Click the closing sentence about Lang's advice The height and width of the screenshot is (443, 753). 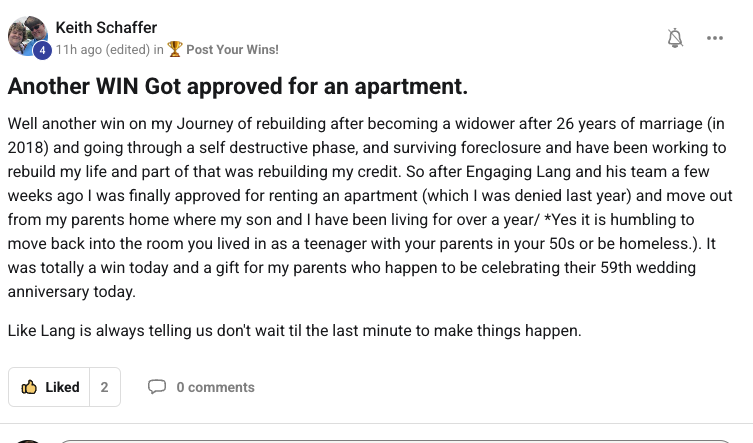294,329
